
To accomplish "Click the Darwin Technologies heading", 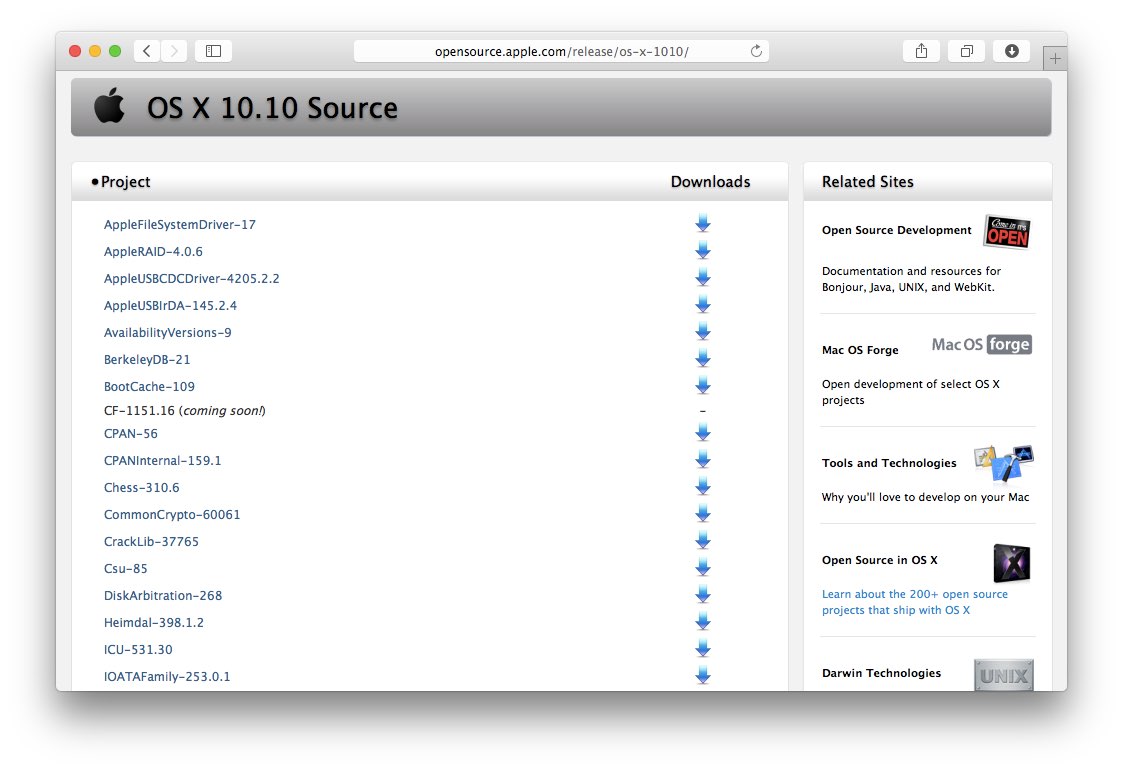I will tap(882, 673).
